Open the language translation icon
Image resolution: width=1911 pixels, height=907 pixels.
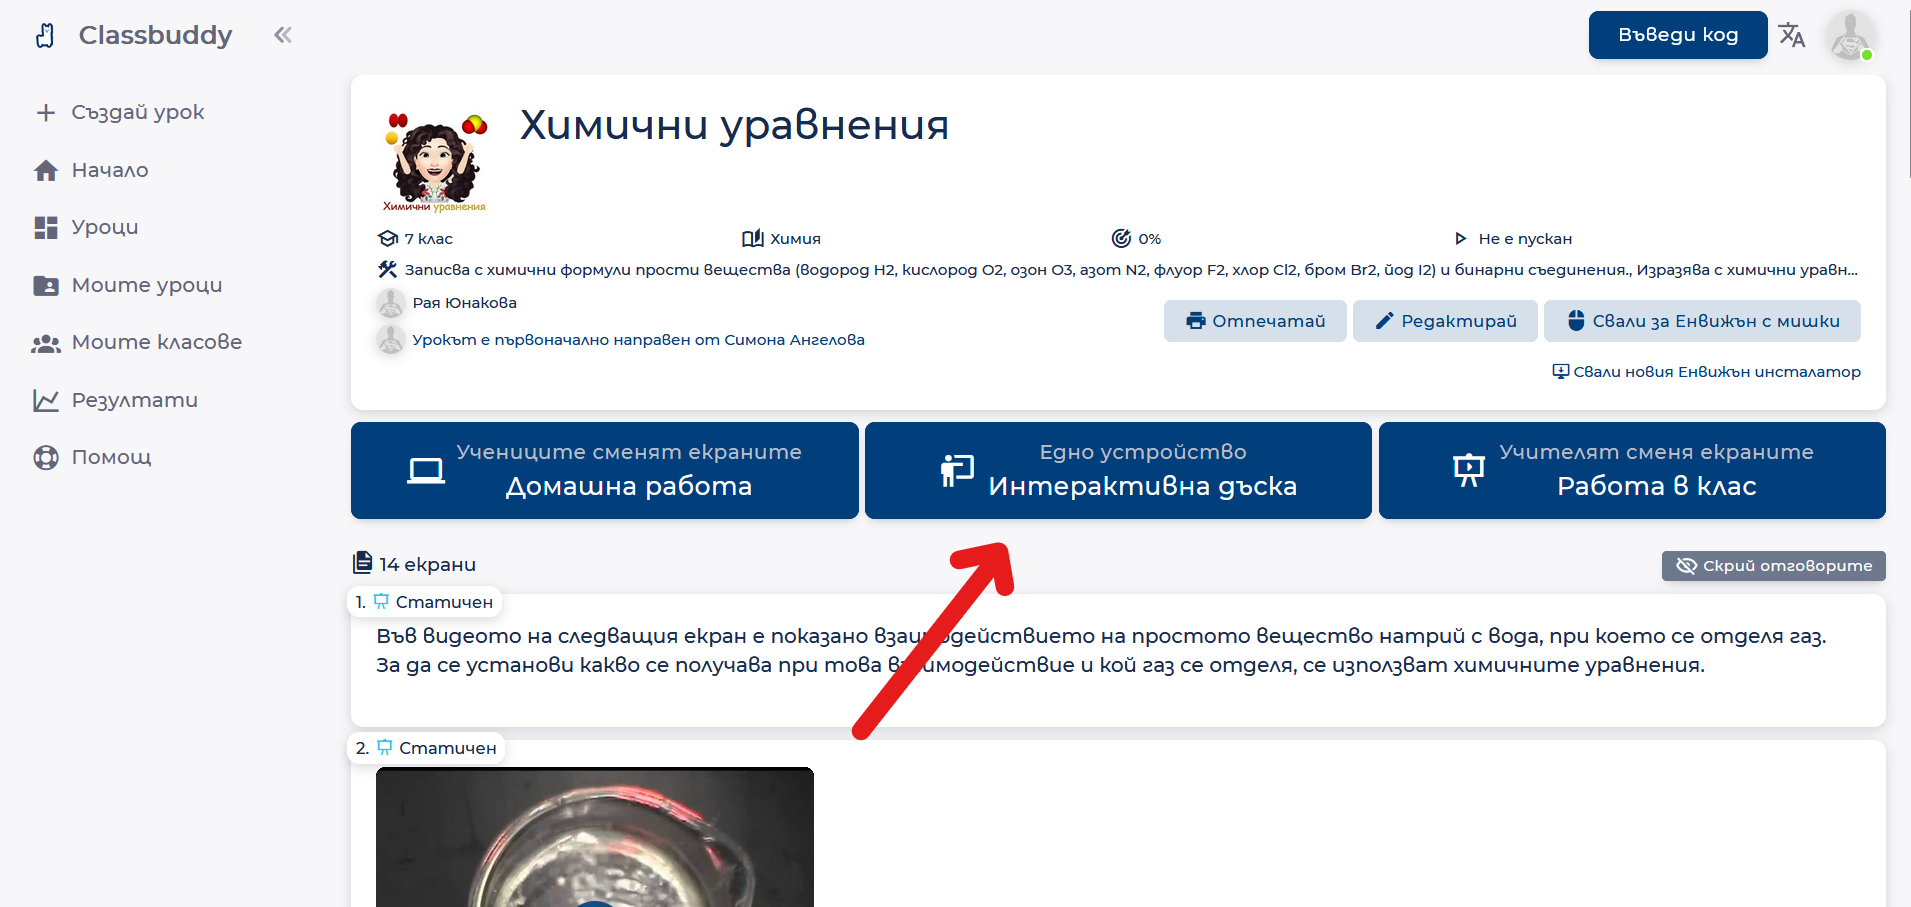1791,36
